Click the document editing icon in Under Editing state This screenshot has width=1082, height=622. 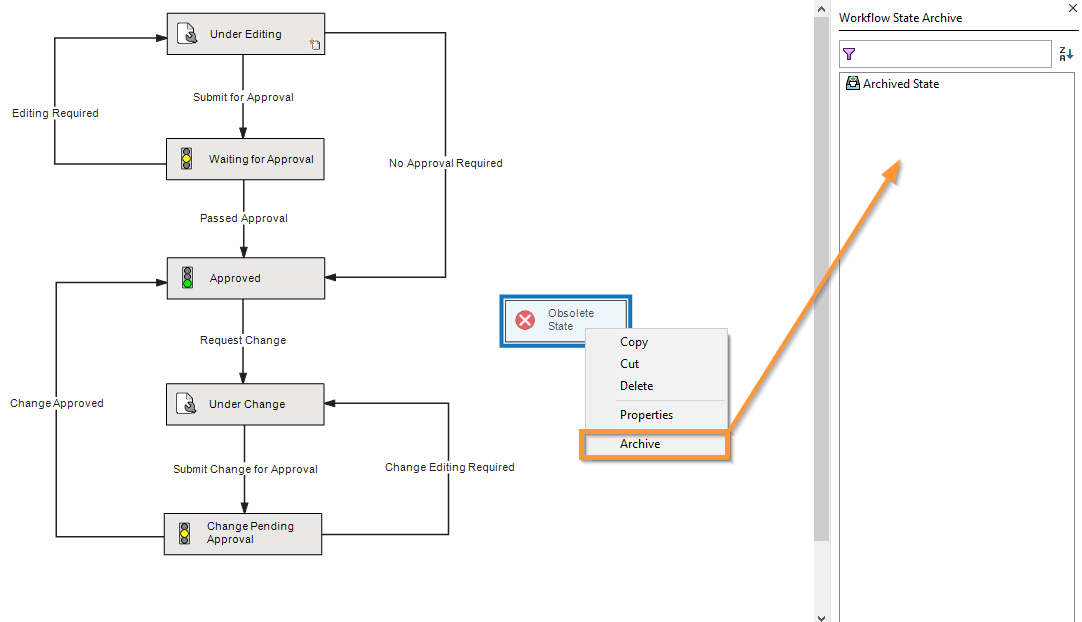[x=185, y=33]
